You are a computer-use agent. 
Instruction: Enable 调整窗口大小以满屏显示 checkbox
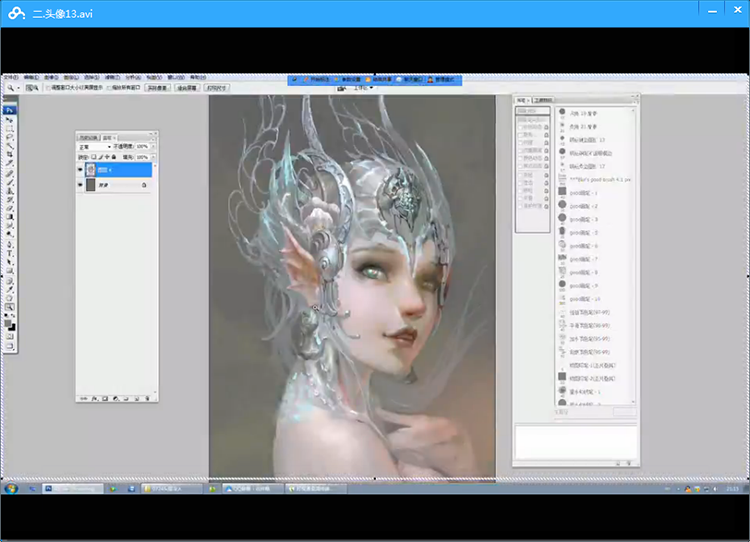(x=48, y=88)
